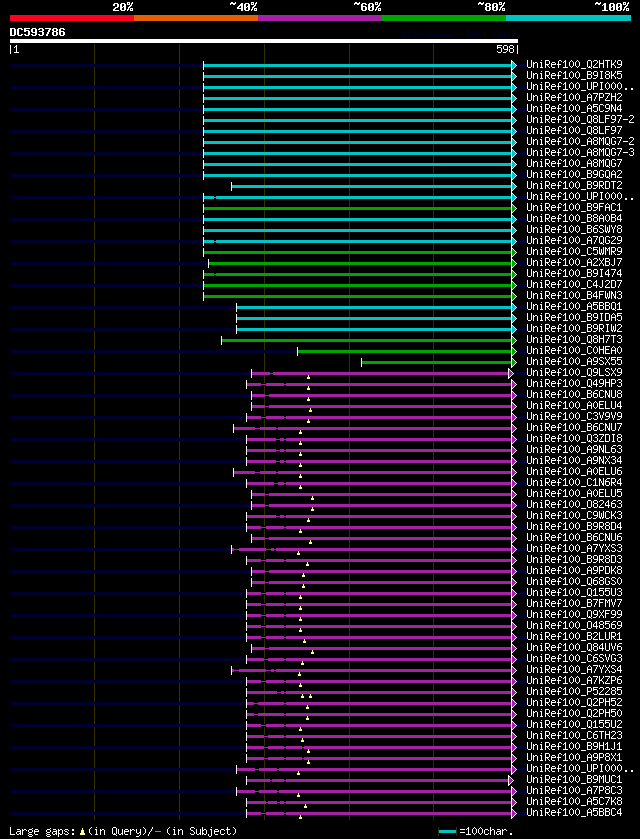Open hit UniRef100_B9I8K5
Image resolution: width=640 pixels, height=839 pixels.
coord(574,75)
